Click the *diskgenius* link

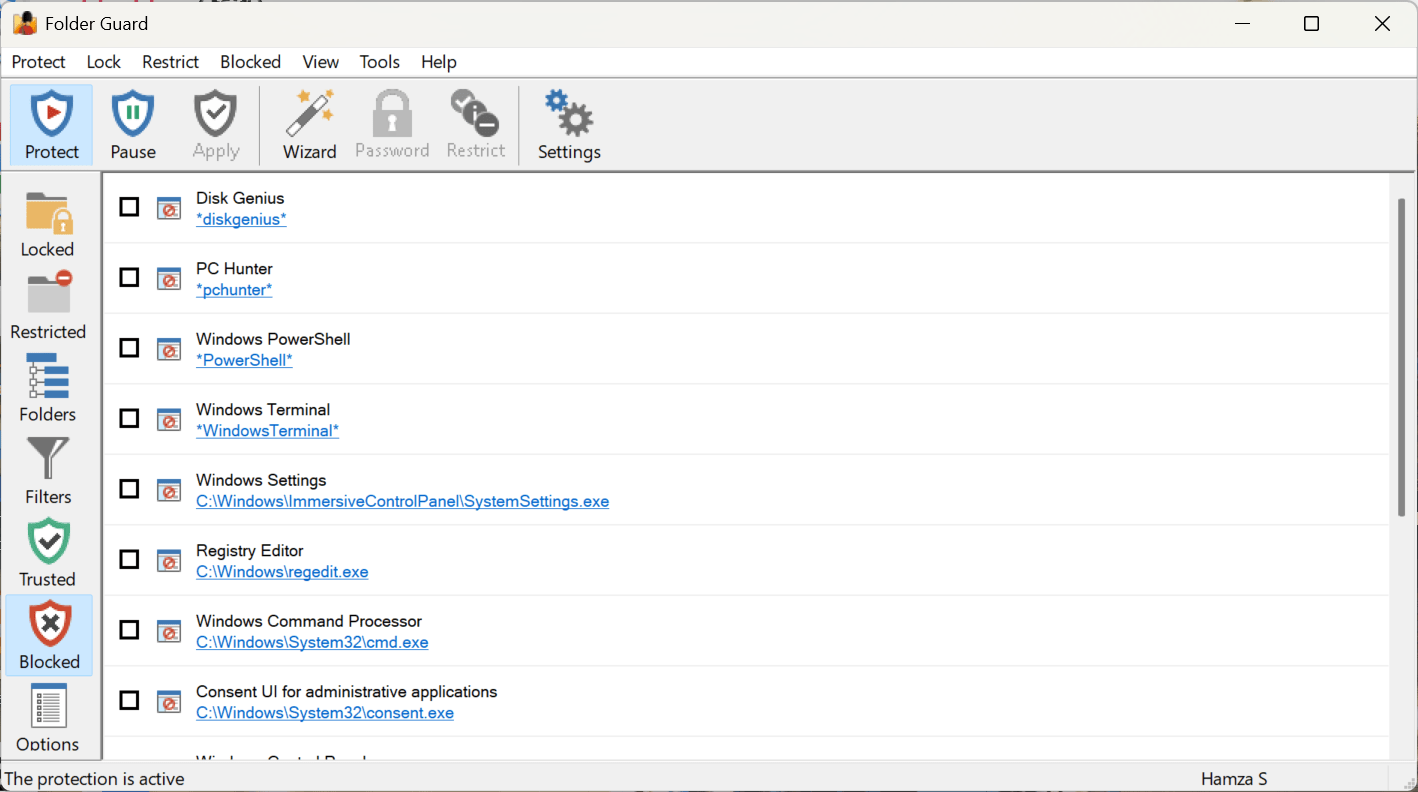coord(241,219)
